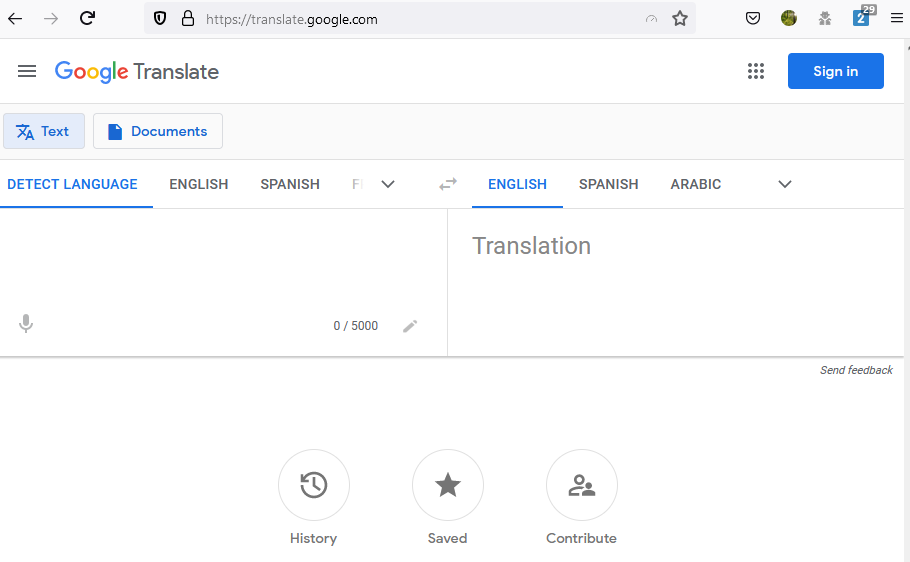
Task: Click the gray extension icon in toolbar
Action: (825, 19)
